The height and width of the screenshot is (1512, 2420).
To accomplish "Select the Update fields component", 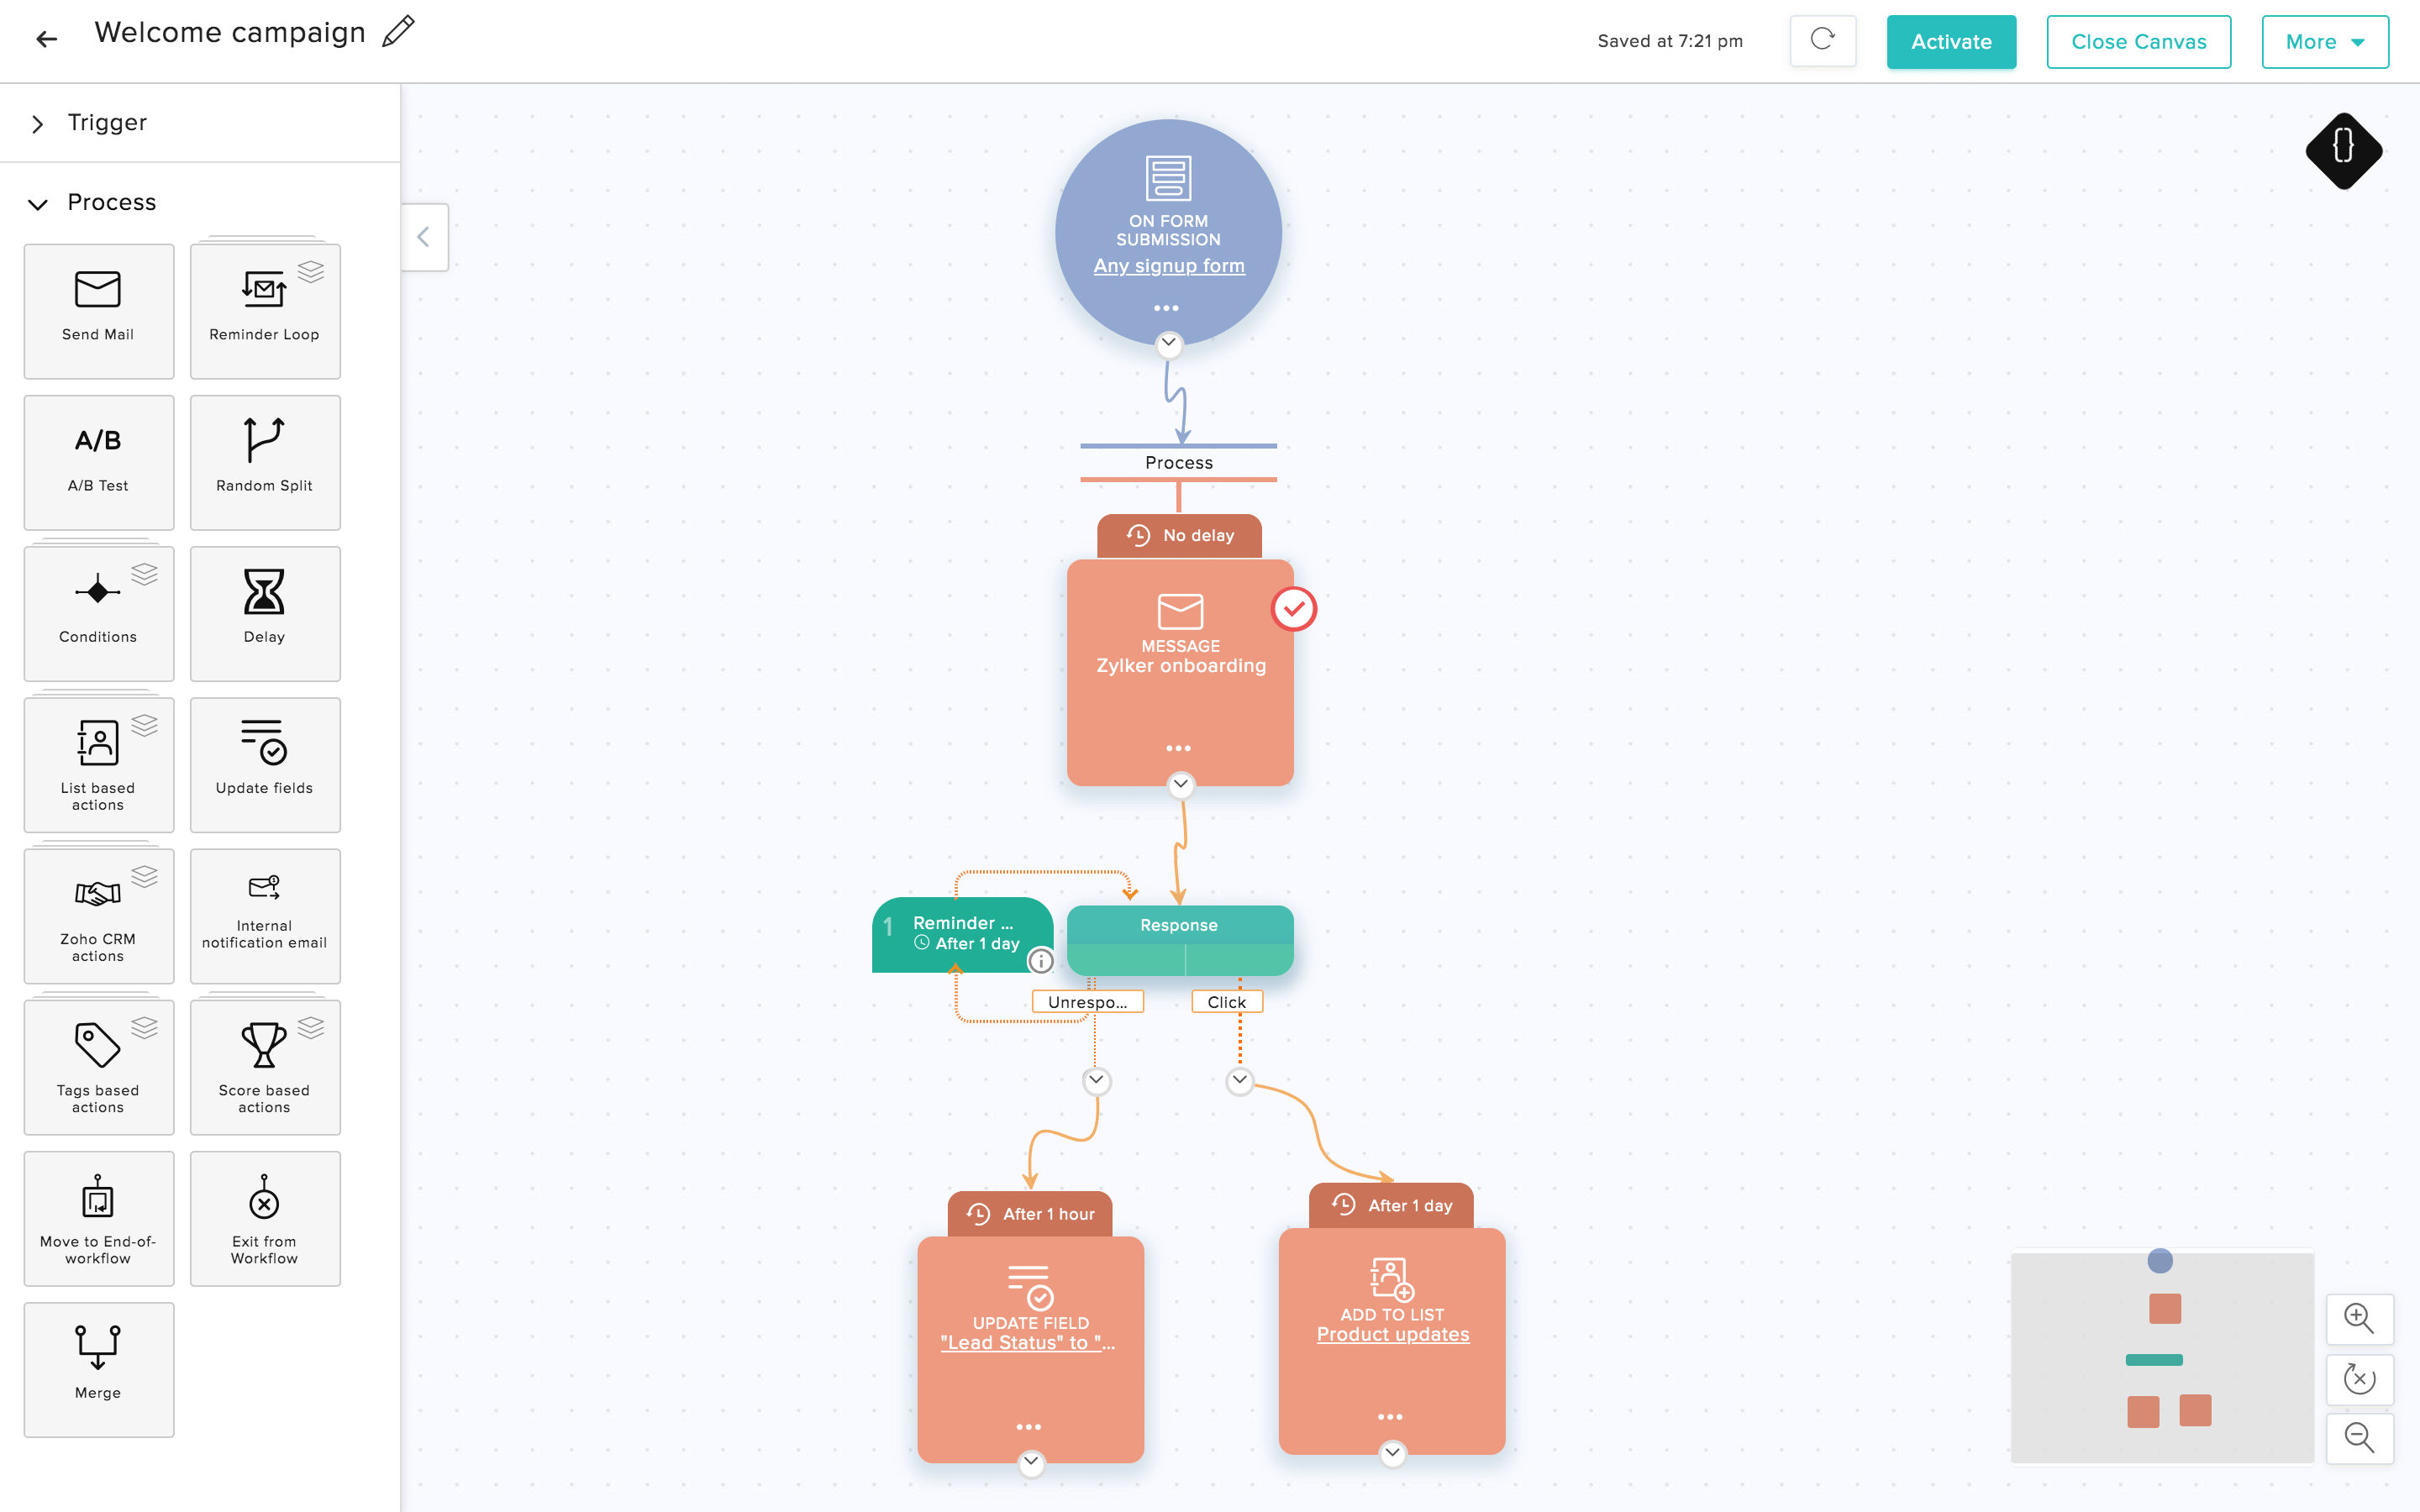I will click(264, 764).
